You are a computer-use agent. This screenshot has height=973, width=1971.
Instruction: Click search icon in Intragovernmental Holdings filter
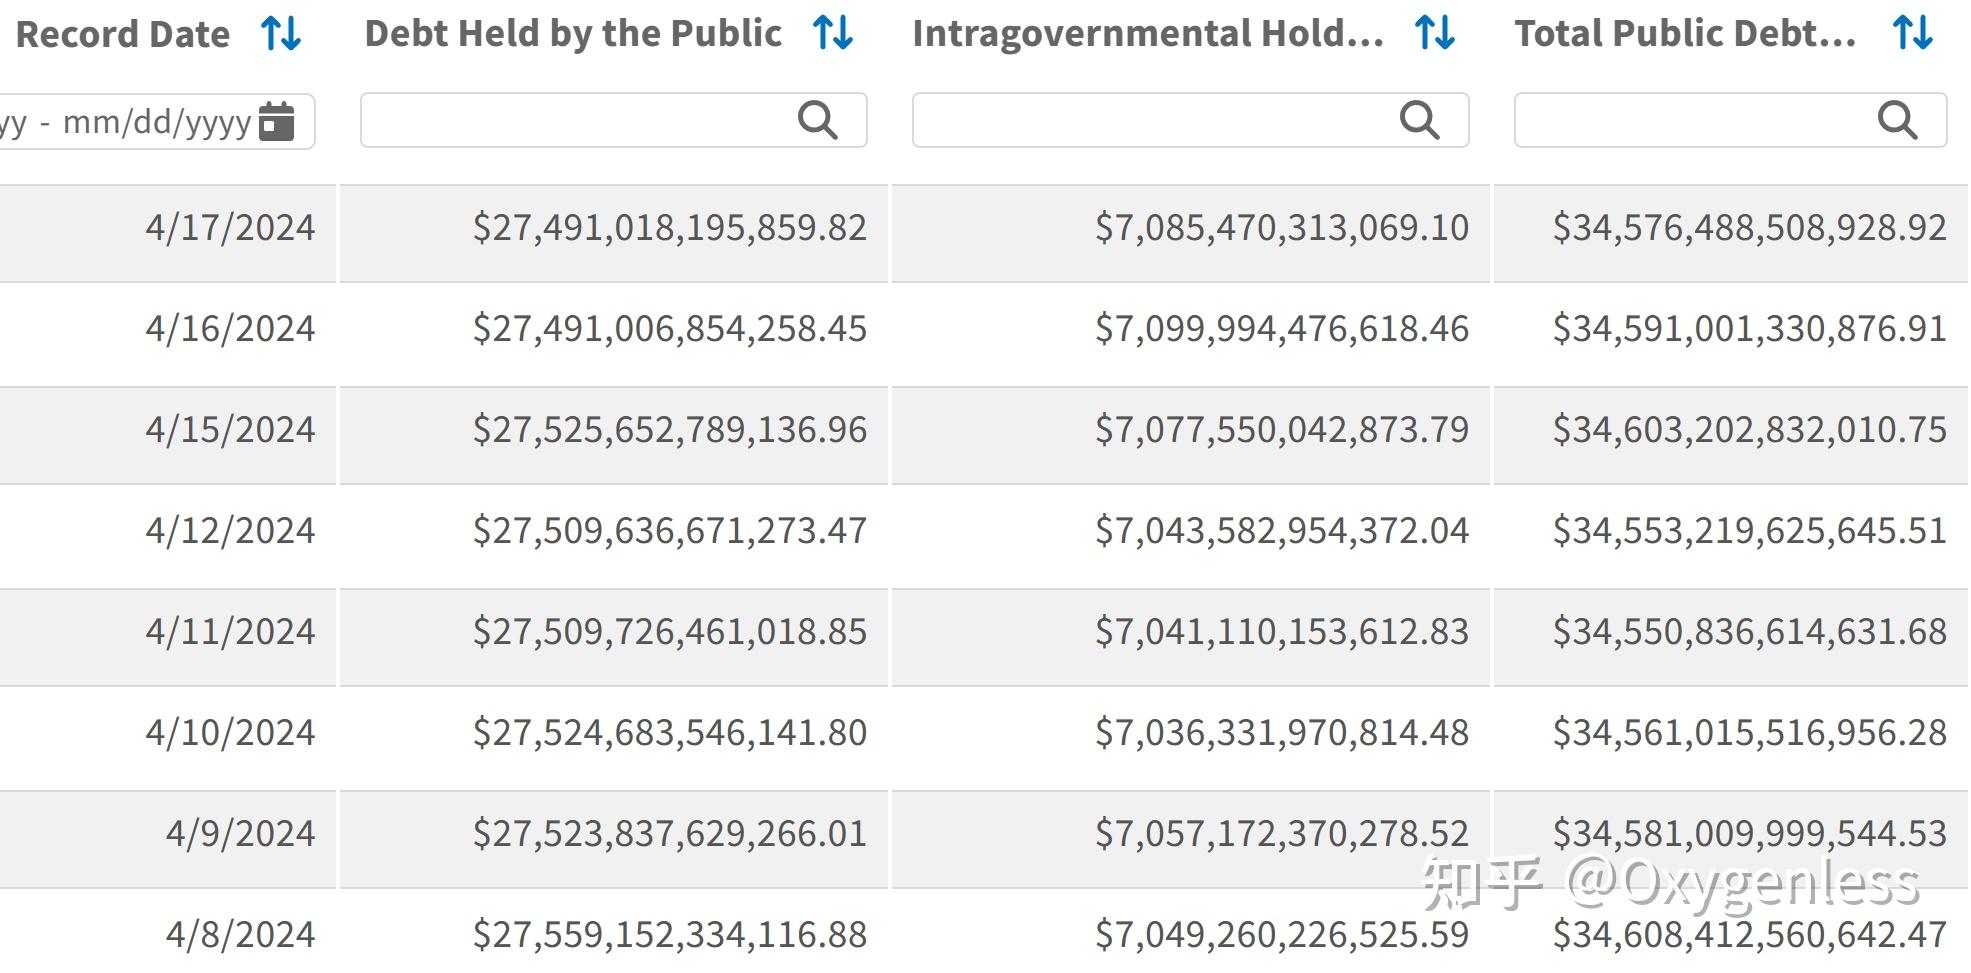[1419, 120]
